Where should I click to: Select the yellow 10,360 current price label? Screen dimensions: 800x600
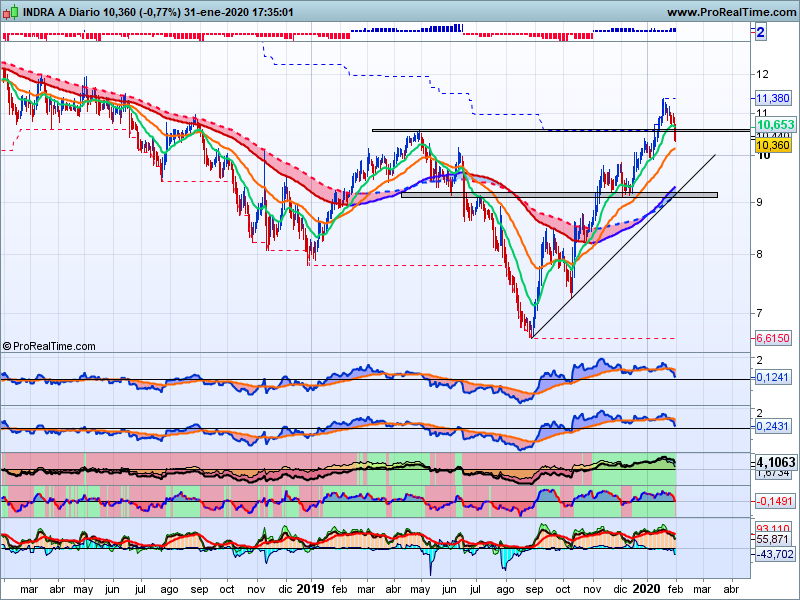coord(772,145)
